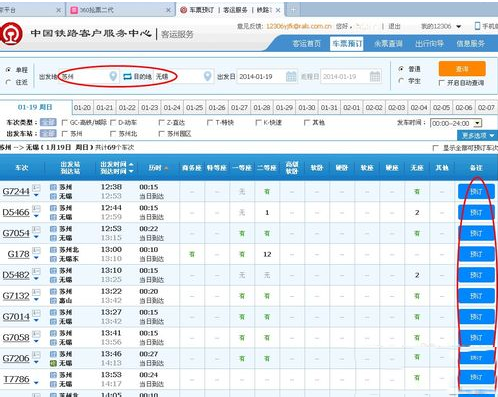Click the 无锡 station icon in G7206 row
This screenshot has height=397, width=498.
pyautogui.click(x=53, y=363)
